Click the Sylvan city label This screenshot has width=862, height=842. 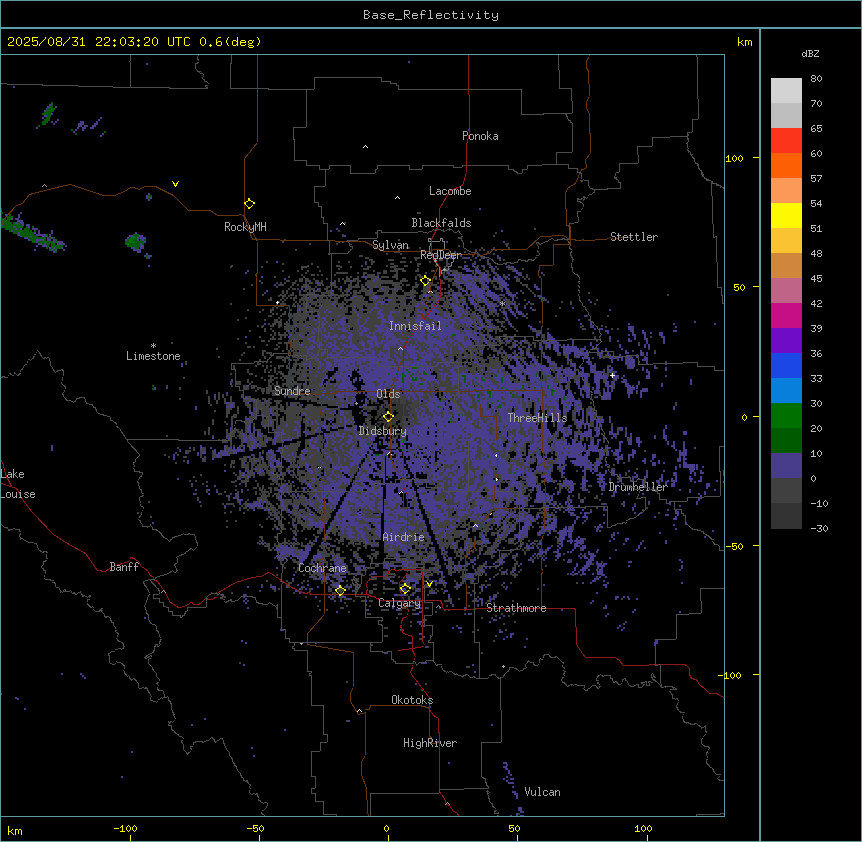390,245
